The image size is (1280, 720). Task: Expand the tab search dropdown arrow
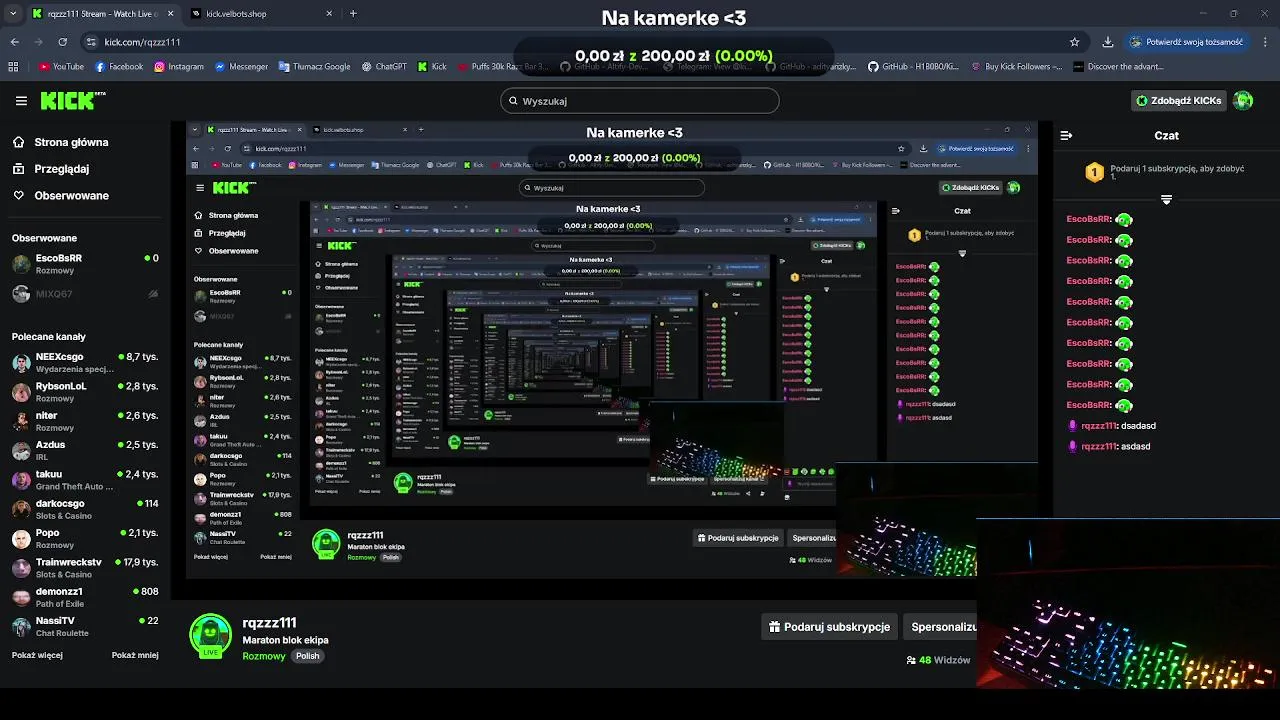[13, 14]
